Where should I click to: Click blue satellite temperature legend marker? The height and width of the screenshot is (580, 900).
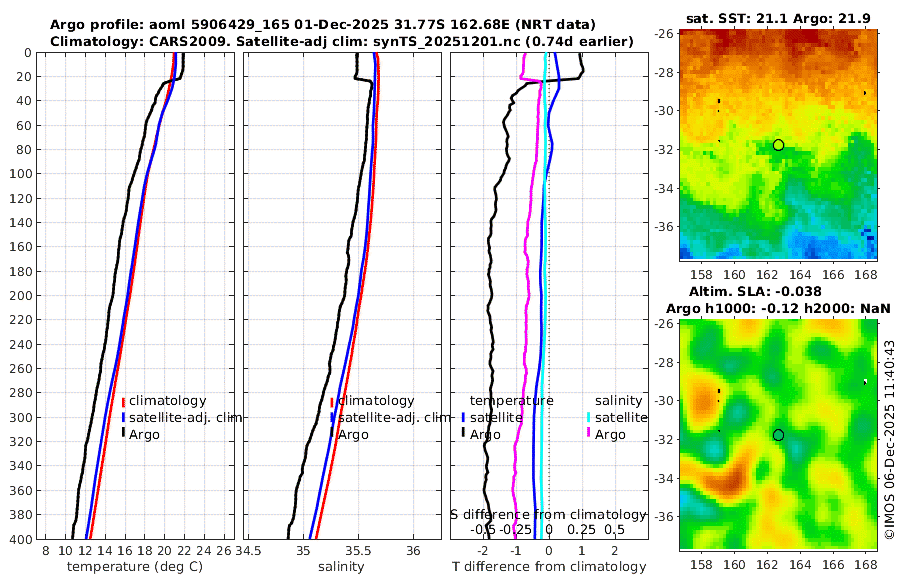pyautogui.click(x=463, y=417)
